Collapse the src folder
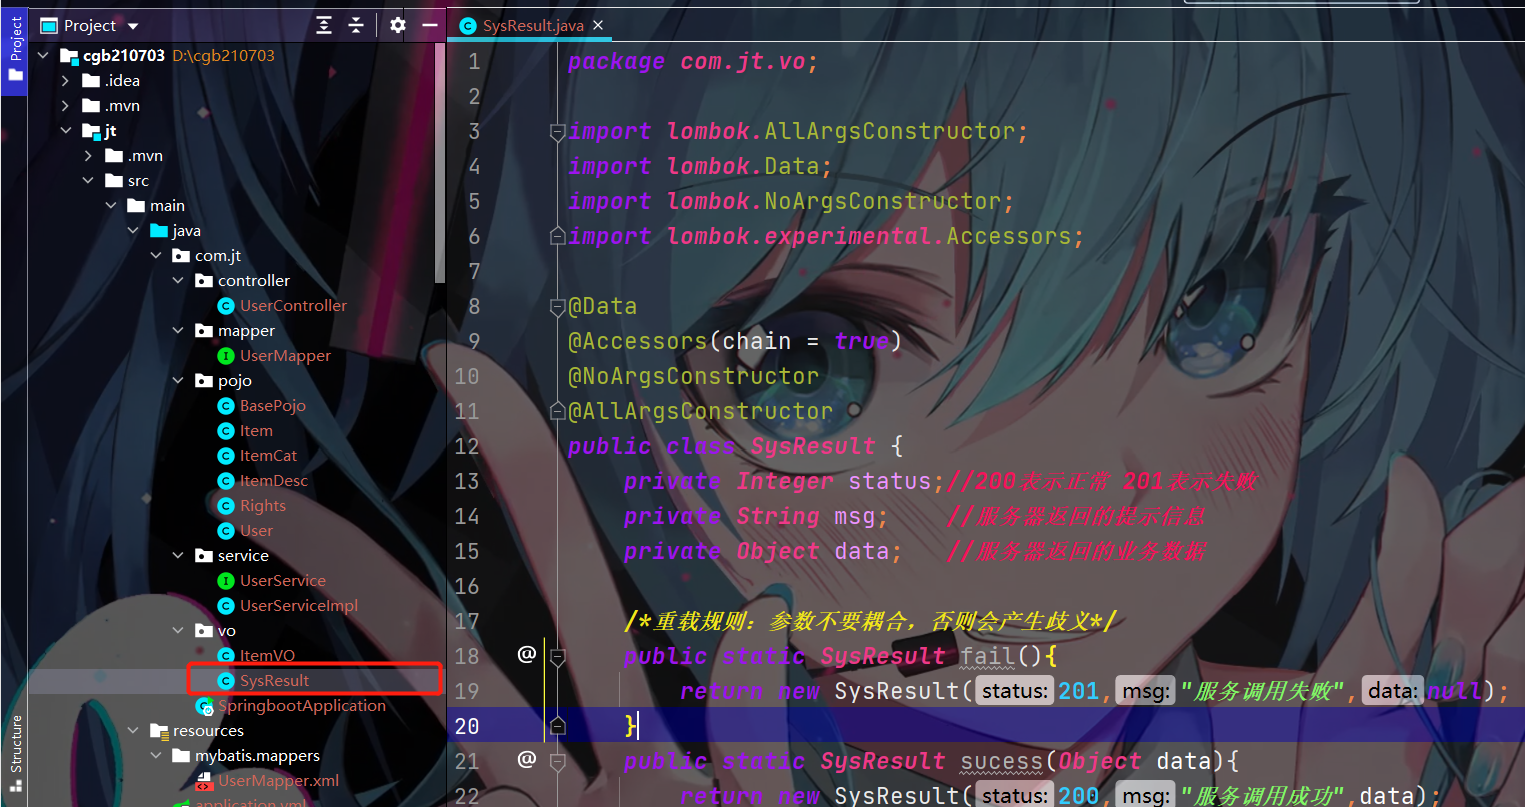 88,180
